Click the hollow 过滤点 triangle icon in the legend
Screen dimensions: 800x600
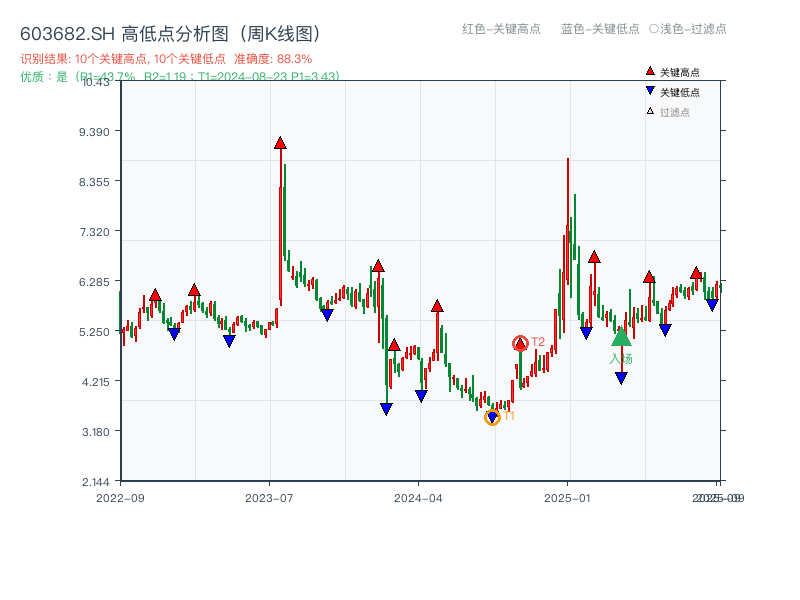648,110
